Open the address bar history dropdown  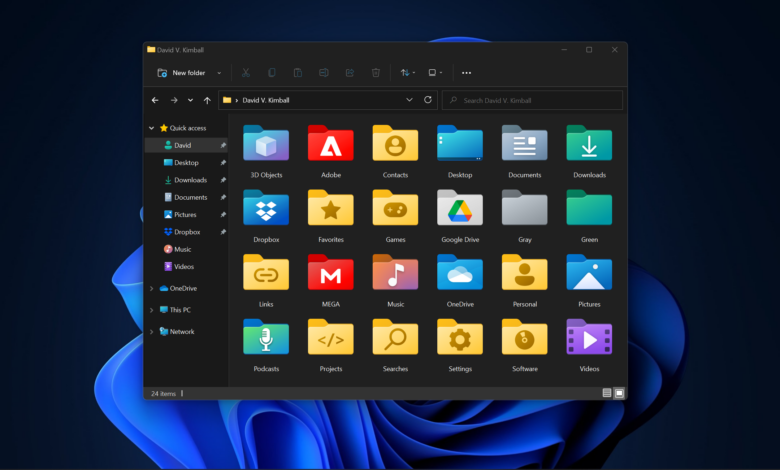tap(409, 100)
